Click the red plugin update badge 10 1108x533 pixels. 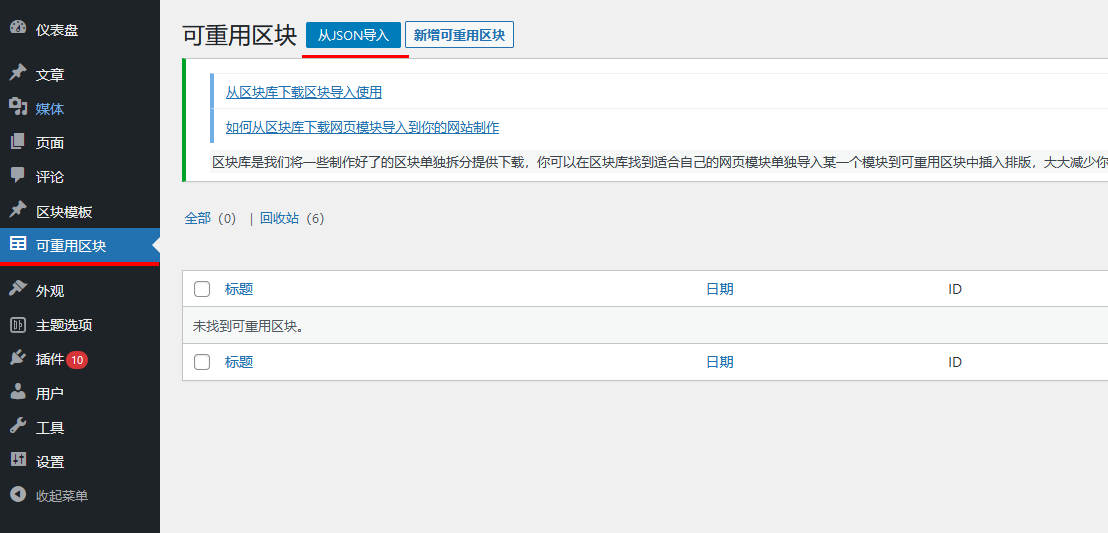click(x=77, y=360)
